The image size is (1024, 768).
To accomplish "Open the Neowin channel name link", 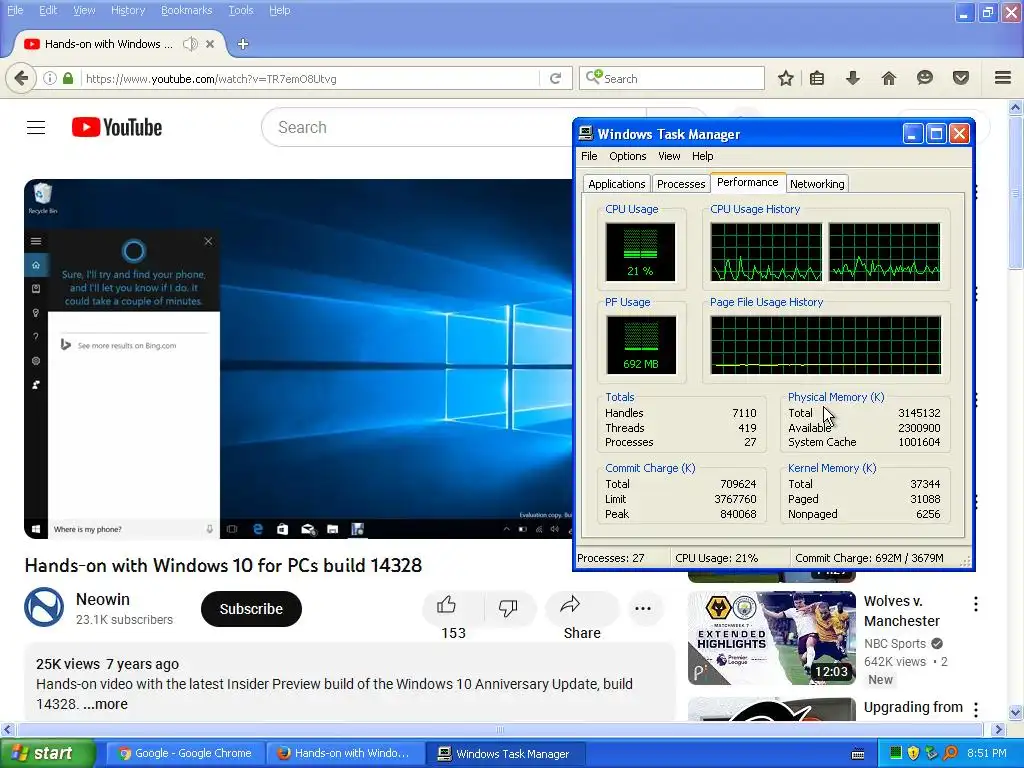I will click(x=103, y=599).
